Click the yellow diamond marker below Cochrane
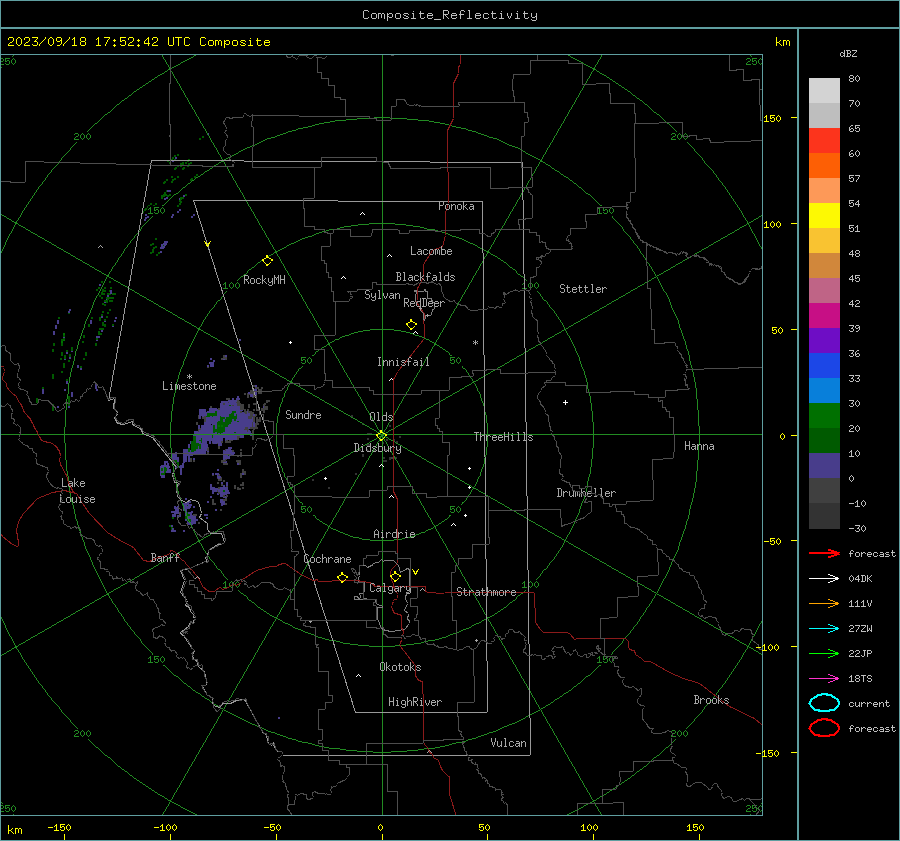 click(x=342, y=577)
